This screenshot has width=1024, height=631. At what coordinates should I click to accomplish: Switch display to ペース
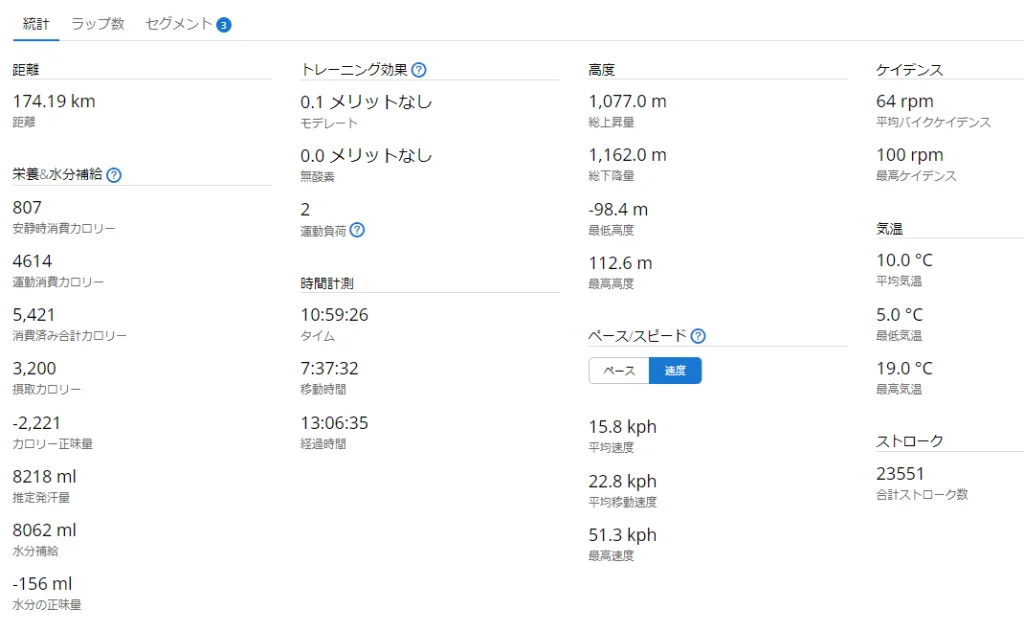point(619,371)
